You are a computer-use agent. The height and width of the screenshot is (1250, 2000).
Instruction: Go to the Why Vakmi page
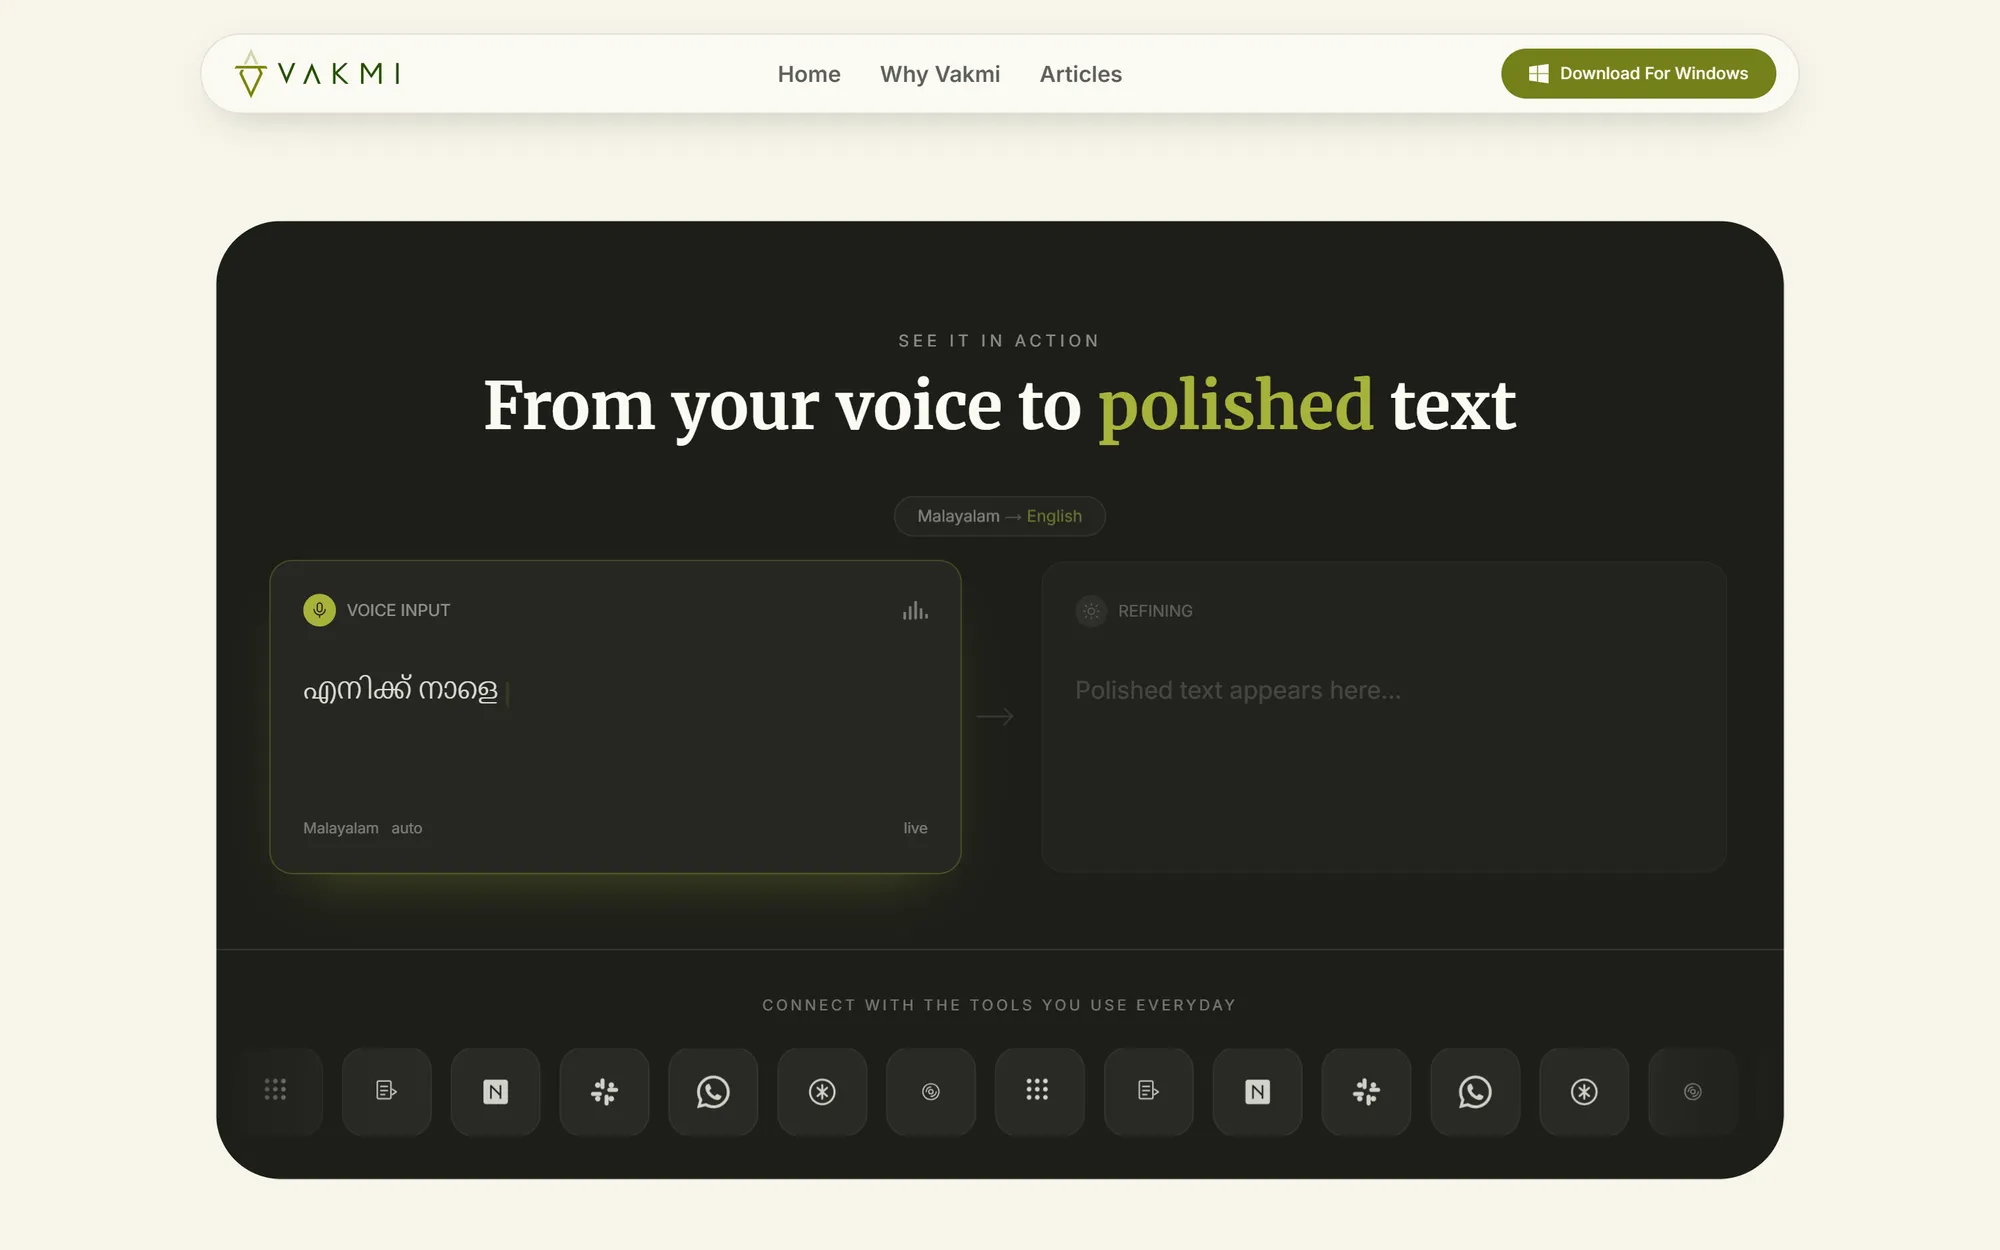pyautogui.click(x=940, y=74)
